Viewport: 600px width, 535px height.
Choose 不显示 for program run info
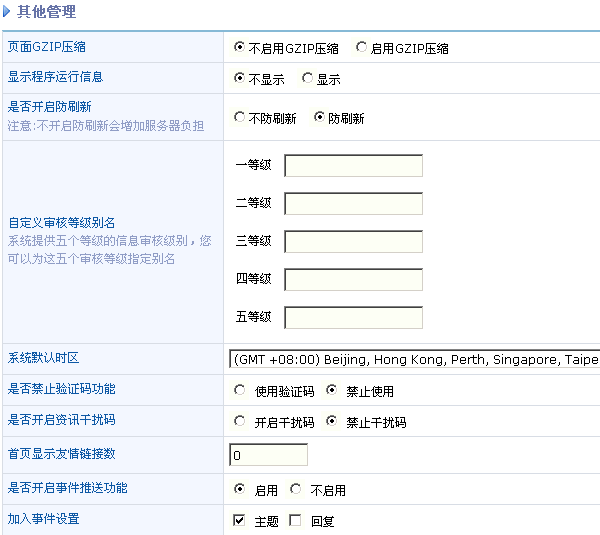pos(239,78)
